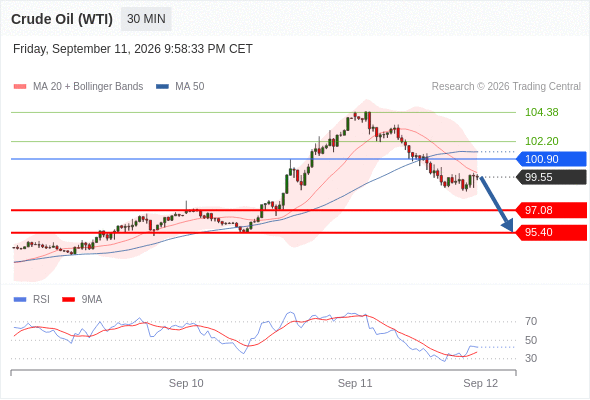Click the Sep 12 date axis label
This screenshot has height=400, width=590.
[481, 383]
